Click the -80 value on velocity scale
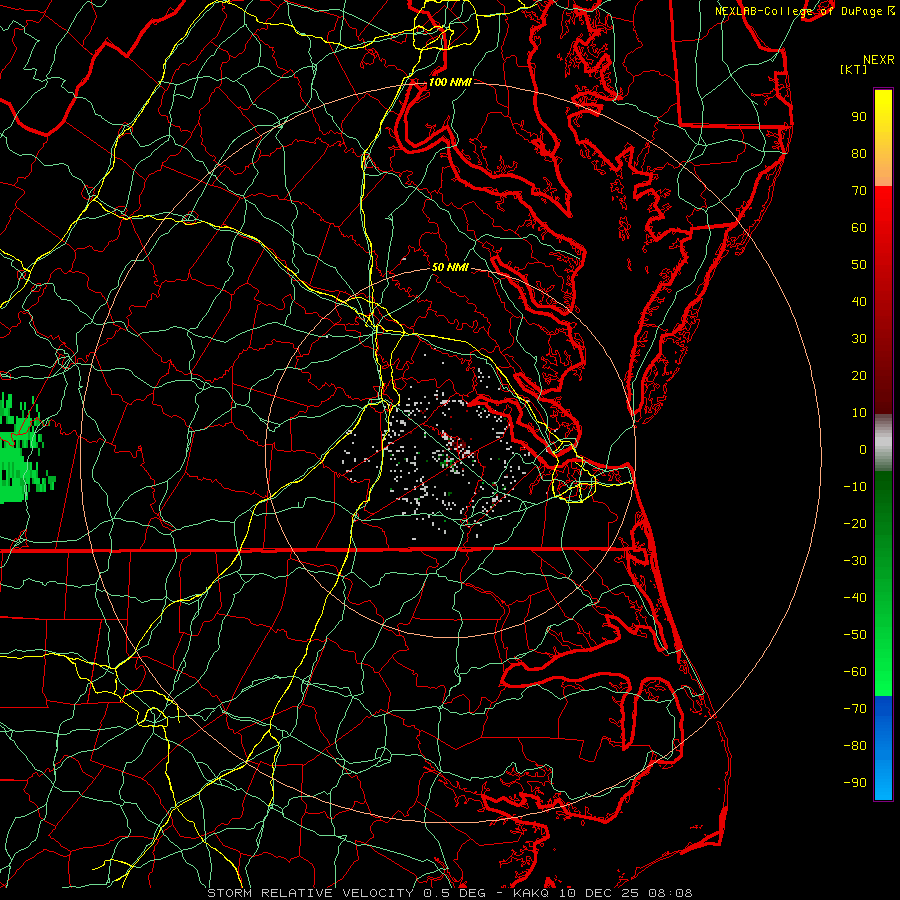The height and width of the screenshot is (900, 900). [855, 746]
